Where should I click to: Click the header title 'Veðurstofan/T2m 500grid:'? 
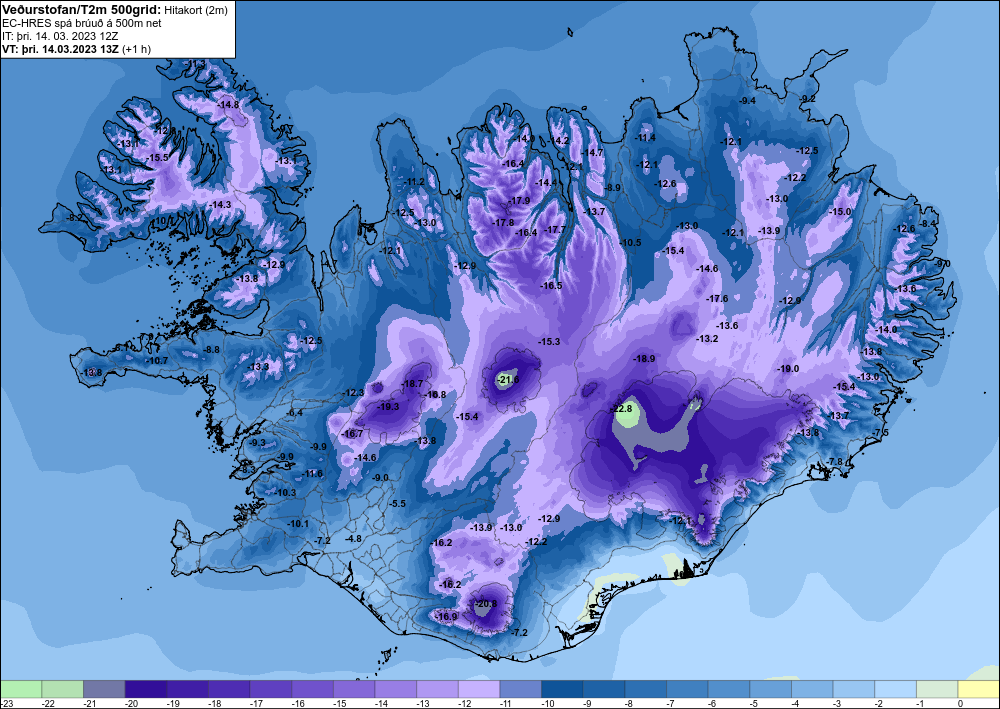point(80,10)
